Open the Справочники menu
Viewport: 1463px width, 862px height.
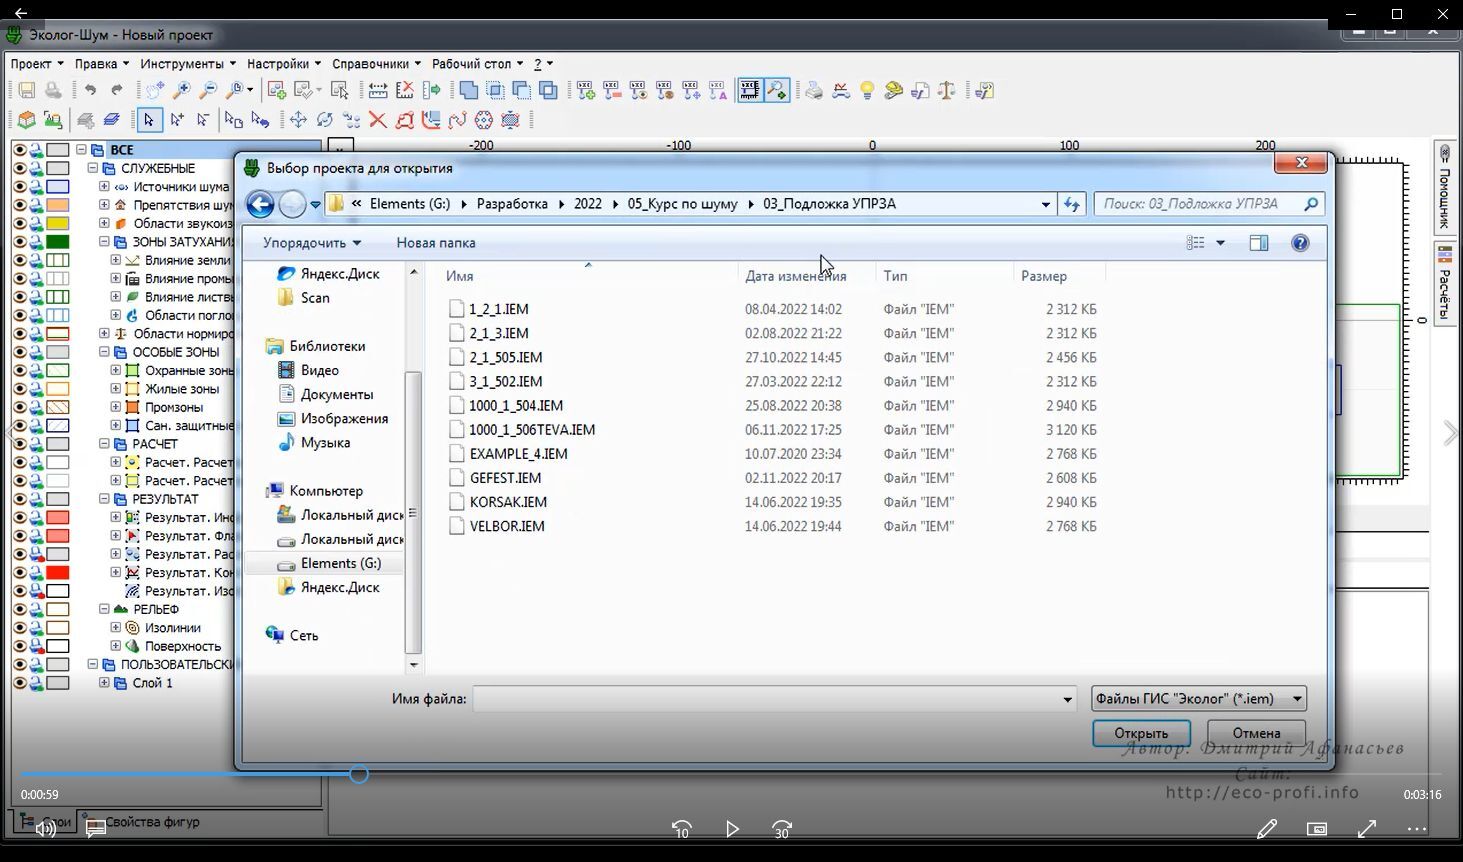point(376,64)
